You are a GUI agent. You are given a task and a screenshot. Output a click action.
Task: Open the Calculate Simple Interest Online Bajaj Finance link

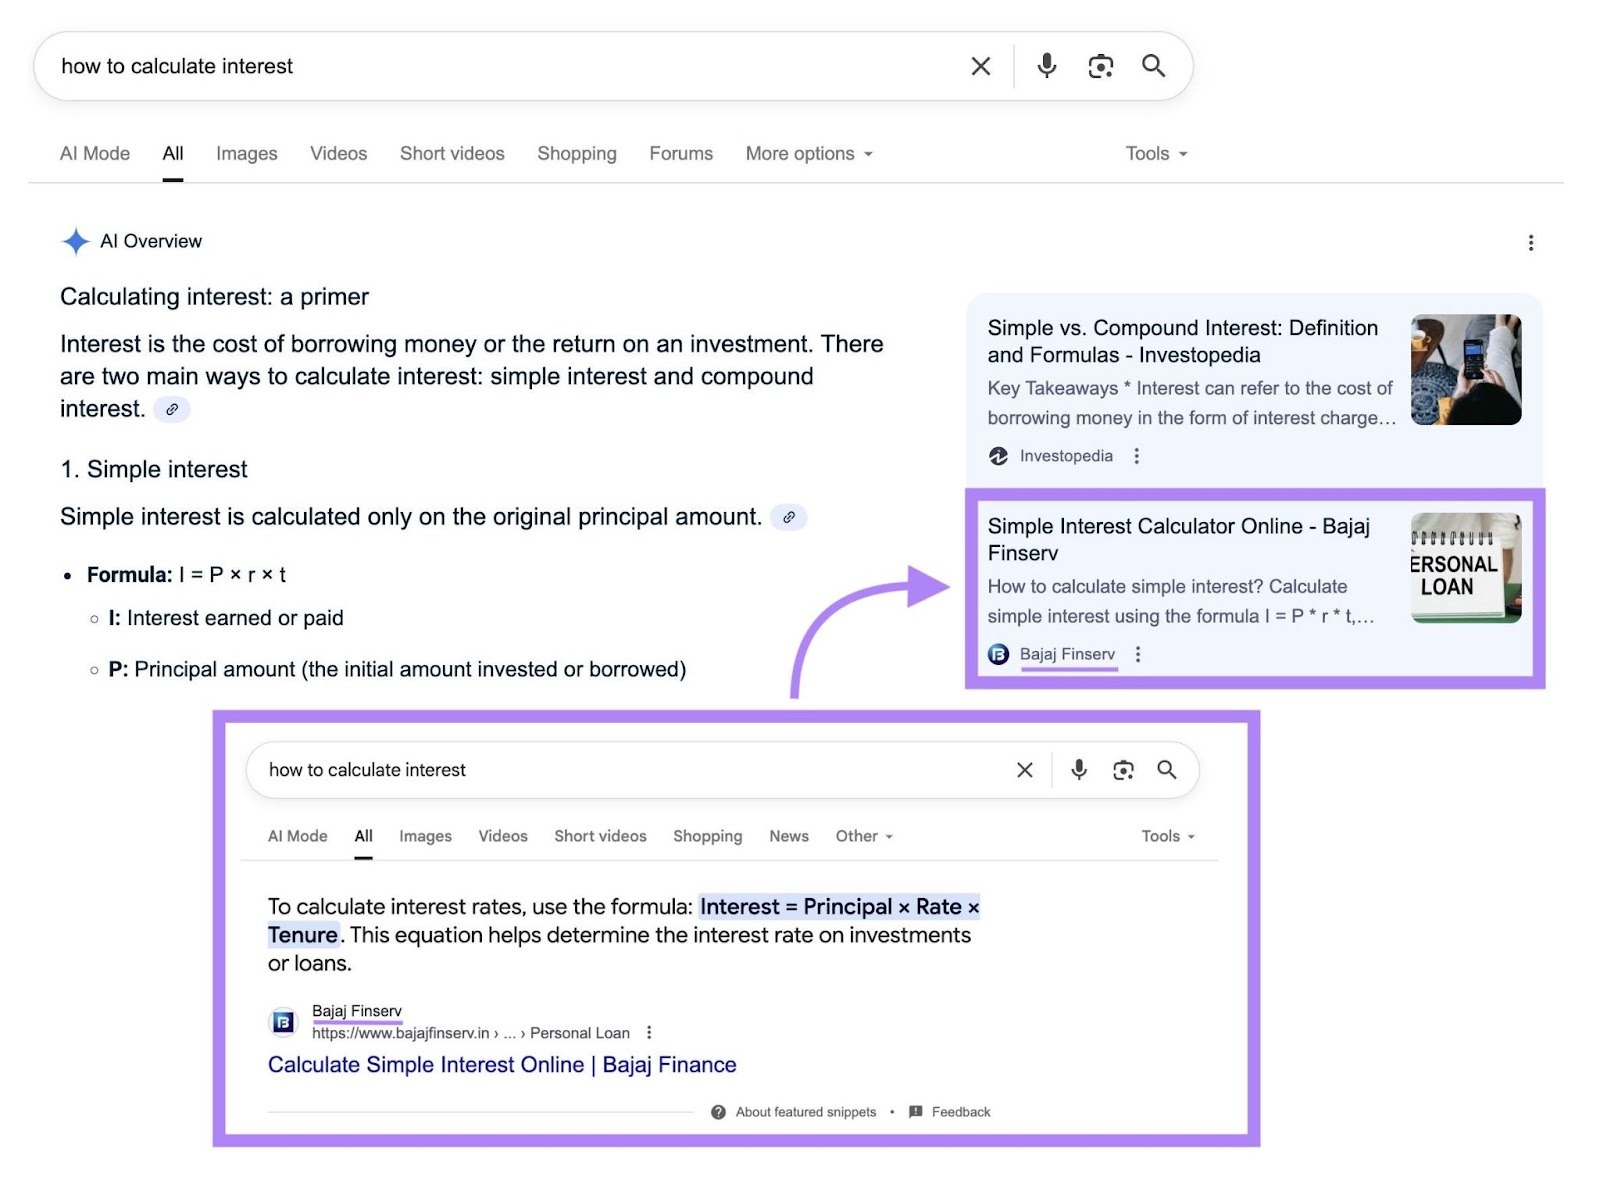(502, 1065)
